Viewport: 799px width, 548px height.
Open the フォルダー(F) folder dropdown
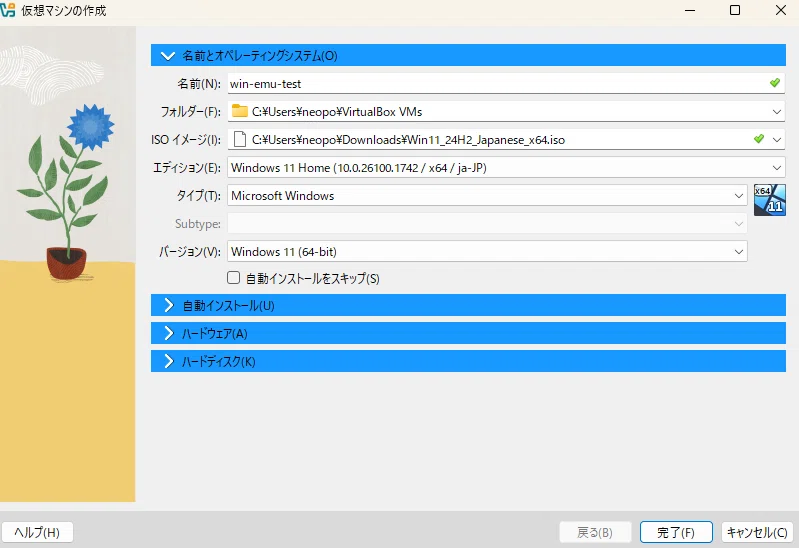[x=777, y=112]
